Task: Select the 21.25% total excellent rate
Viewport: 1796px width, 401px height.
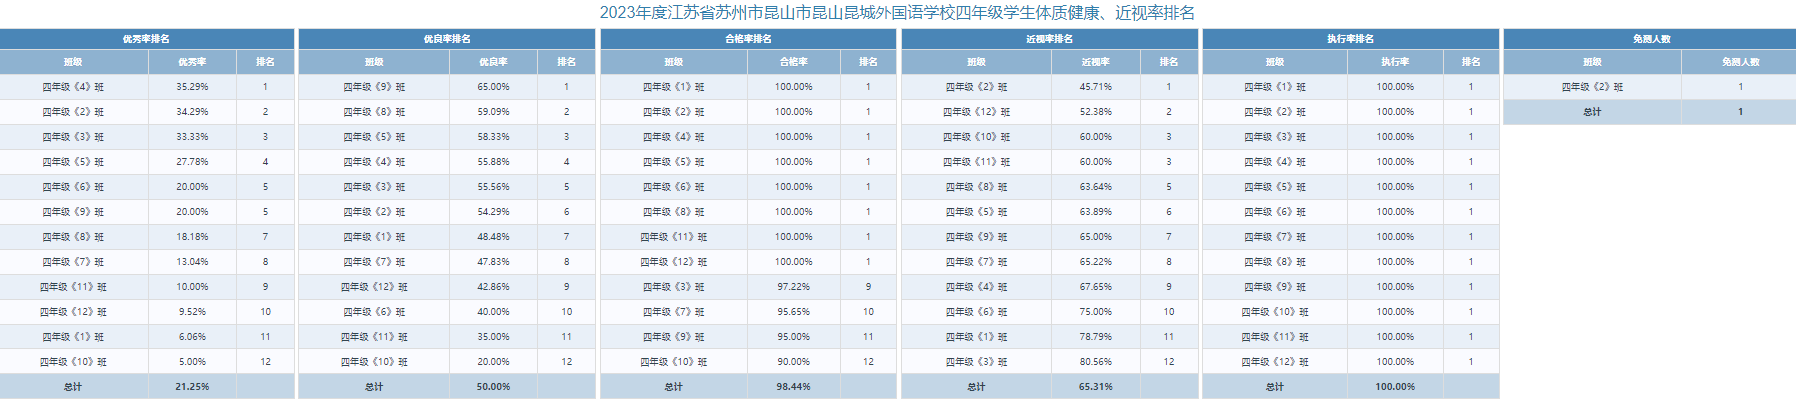Action: coord(192,387)
